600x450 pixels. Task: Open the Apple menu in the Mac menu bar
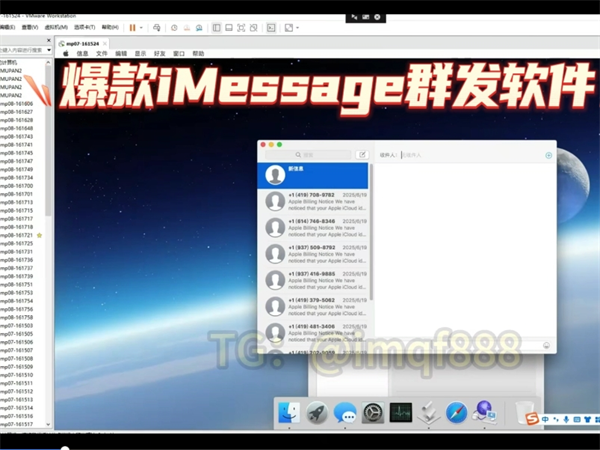(66, 53)
